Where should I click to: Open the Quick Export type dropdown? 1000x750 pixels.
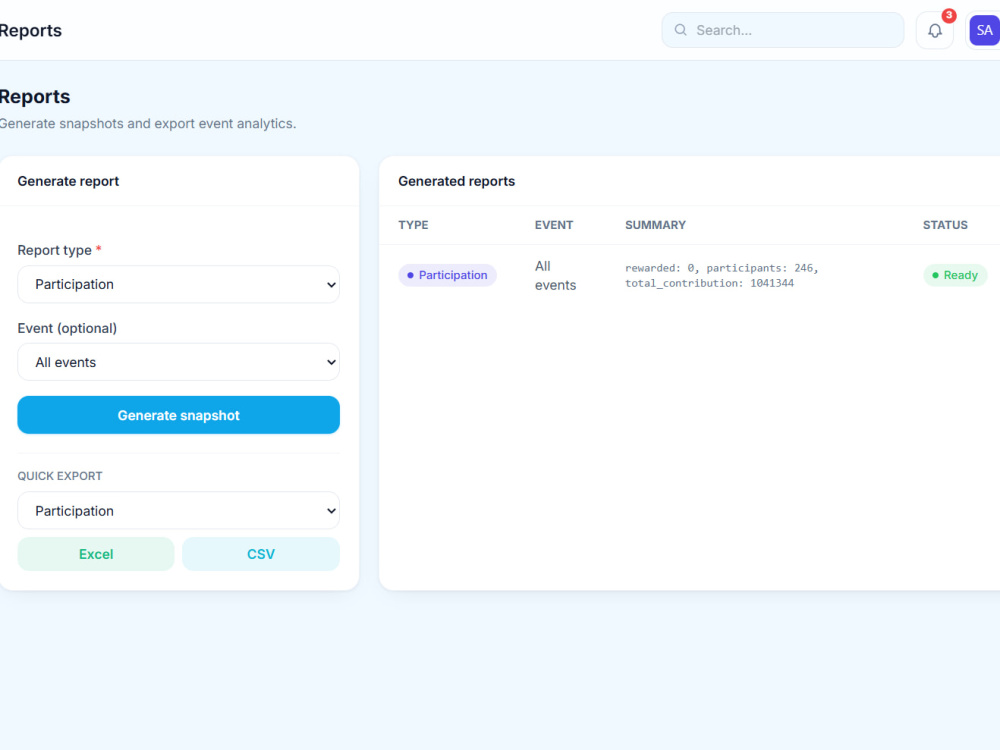179,511
